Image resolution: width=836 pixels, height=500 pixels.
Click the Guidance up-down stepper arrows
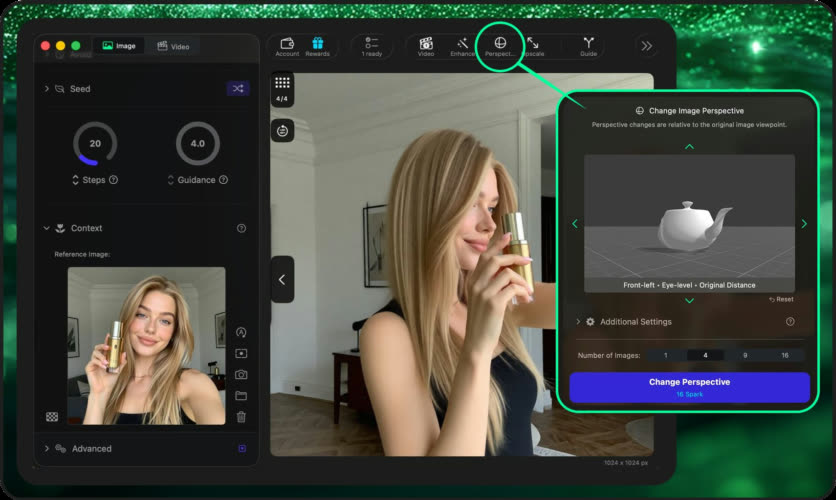point(171,180)
